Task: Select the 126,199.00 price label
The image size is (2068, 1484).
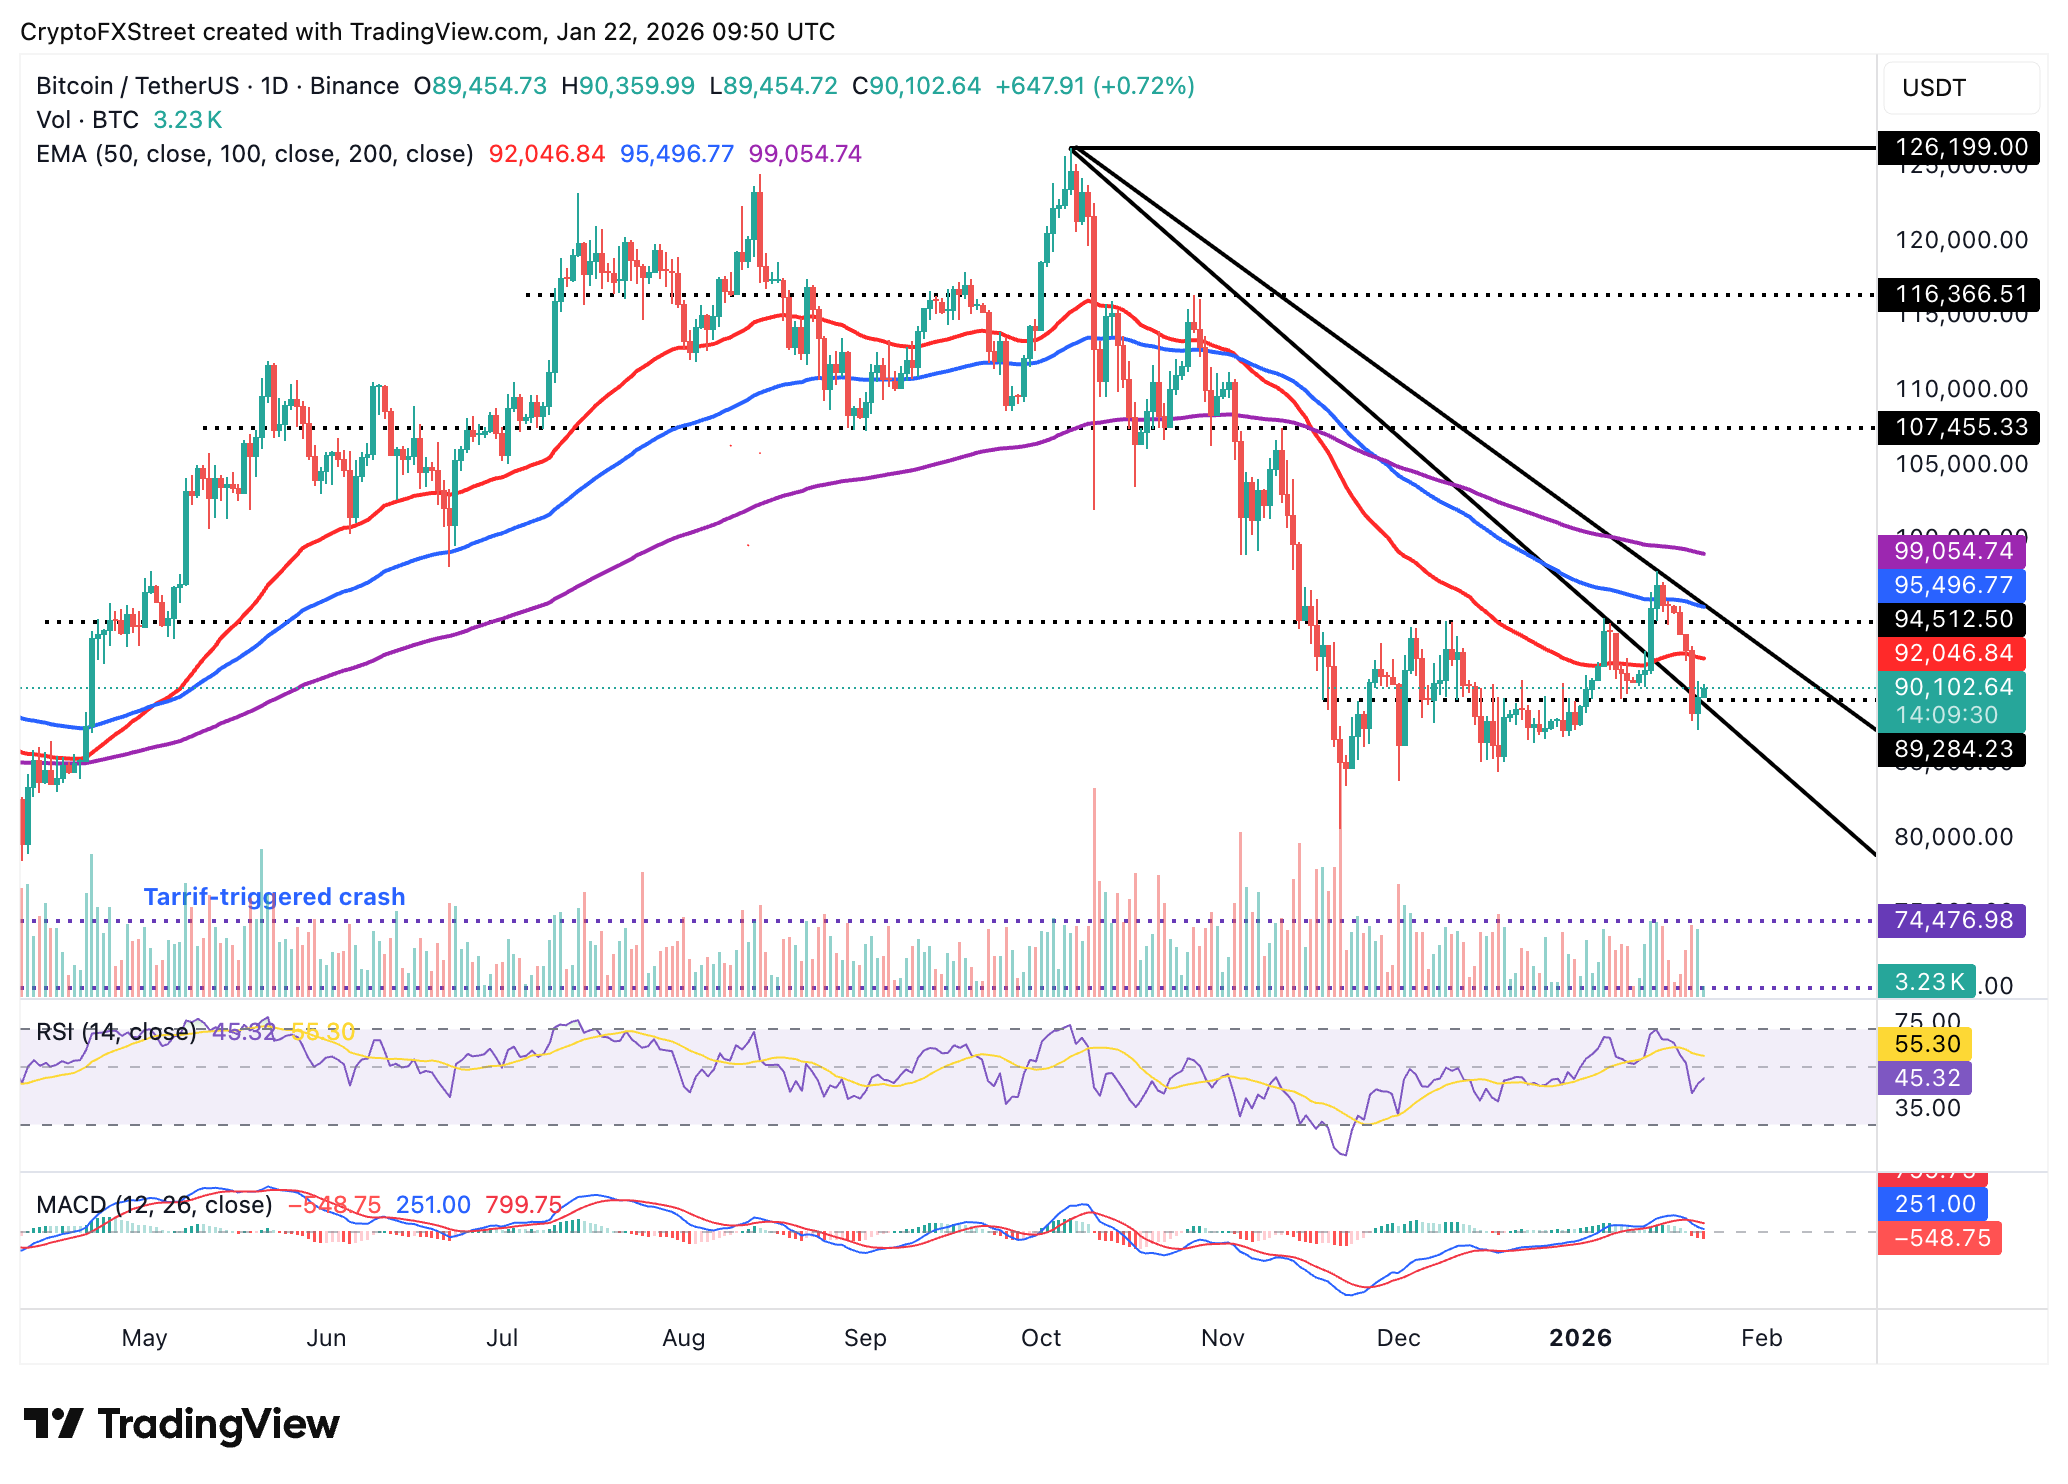Action: click(1960, 148)
